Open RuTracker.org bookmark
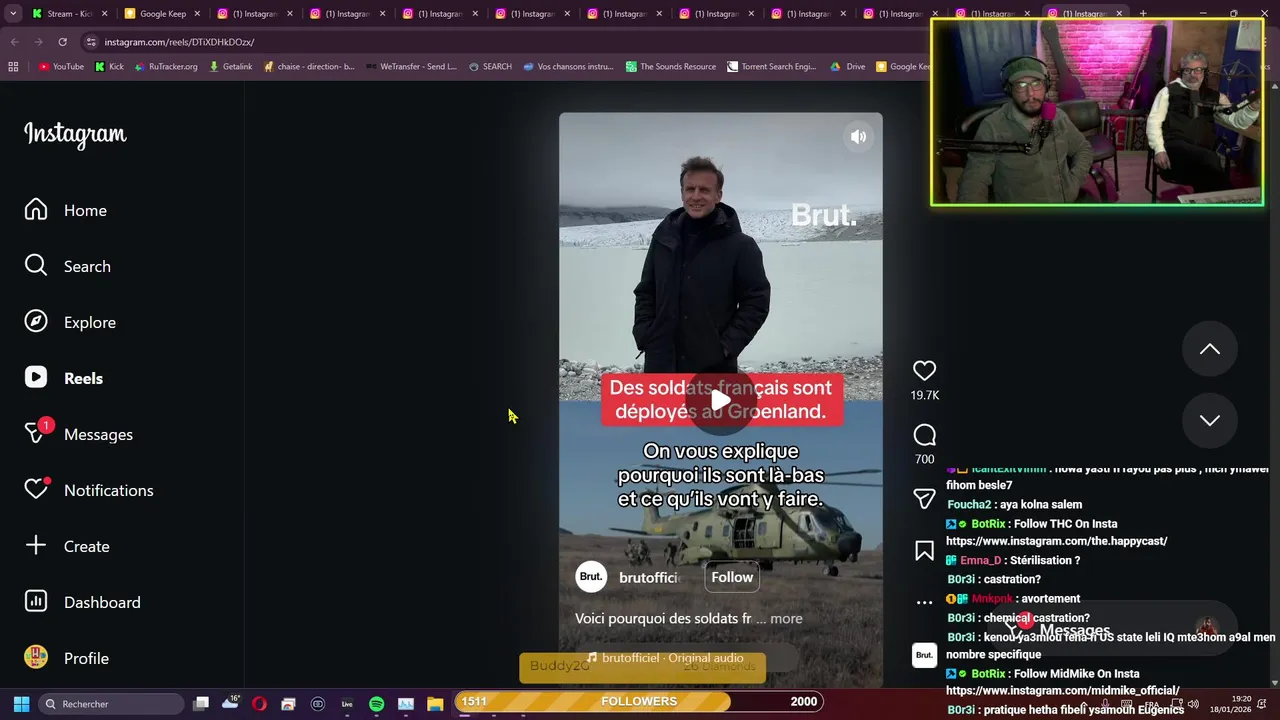The image size is (1280, 720). point(166,67)
